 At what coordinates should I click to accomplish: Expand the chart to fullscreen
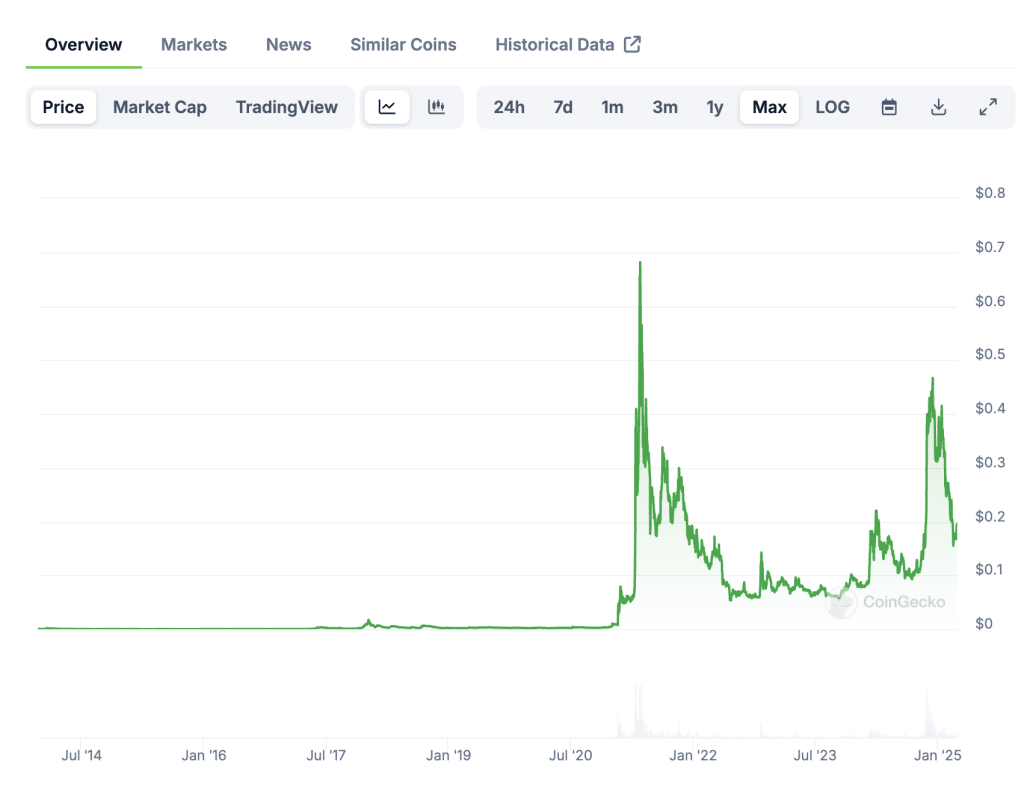pos(988,107)
